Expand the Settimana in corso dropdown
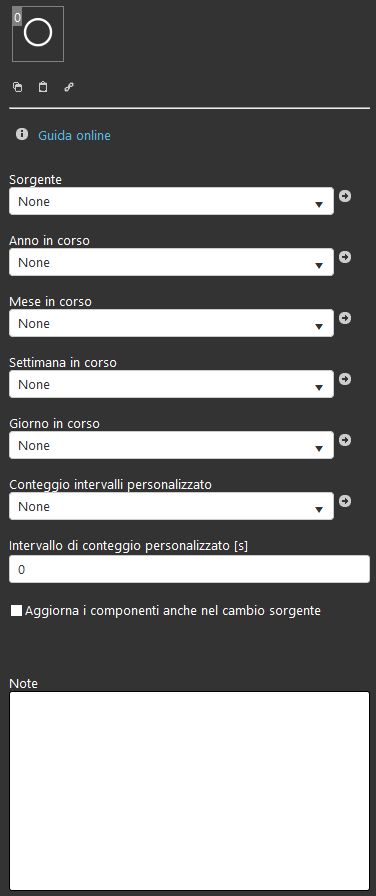 [171, 384]
